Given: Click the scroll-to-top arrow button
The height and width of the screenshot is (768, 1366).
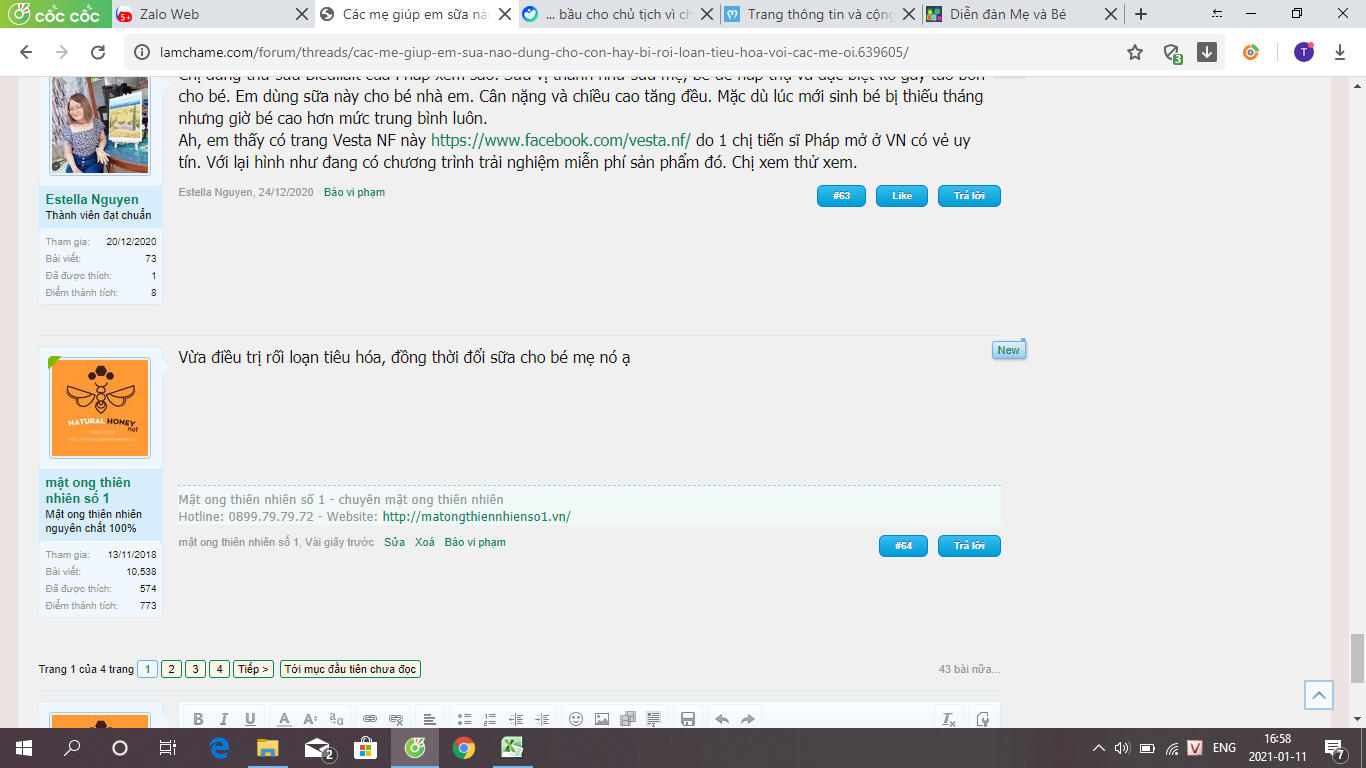Looking at the screenshot, I should point(1319,695).
